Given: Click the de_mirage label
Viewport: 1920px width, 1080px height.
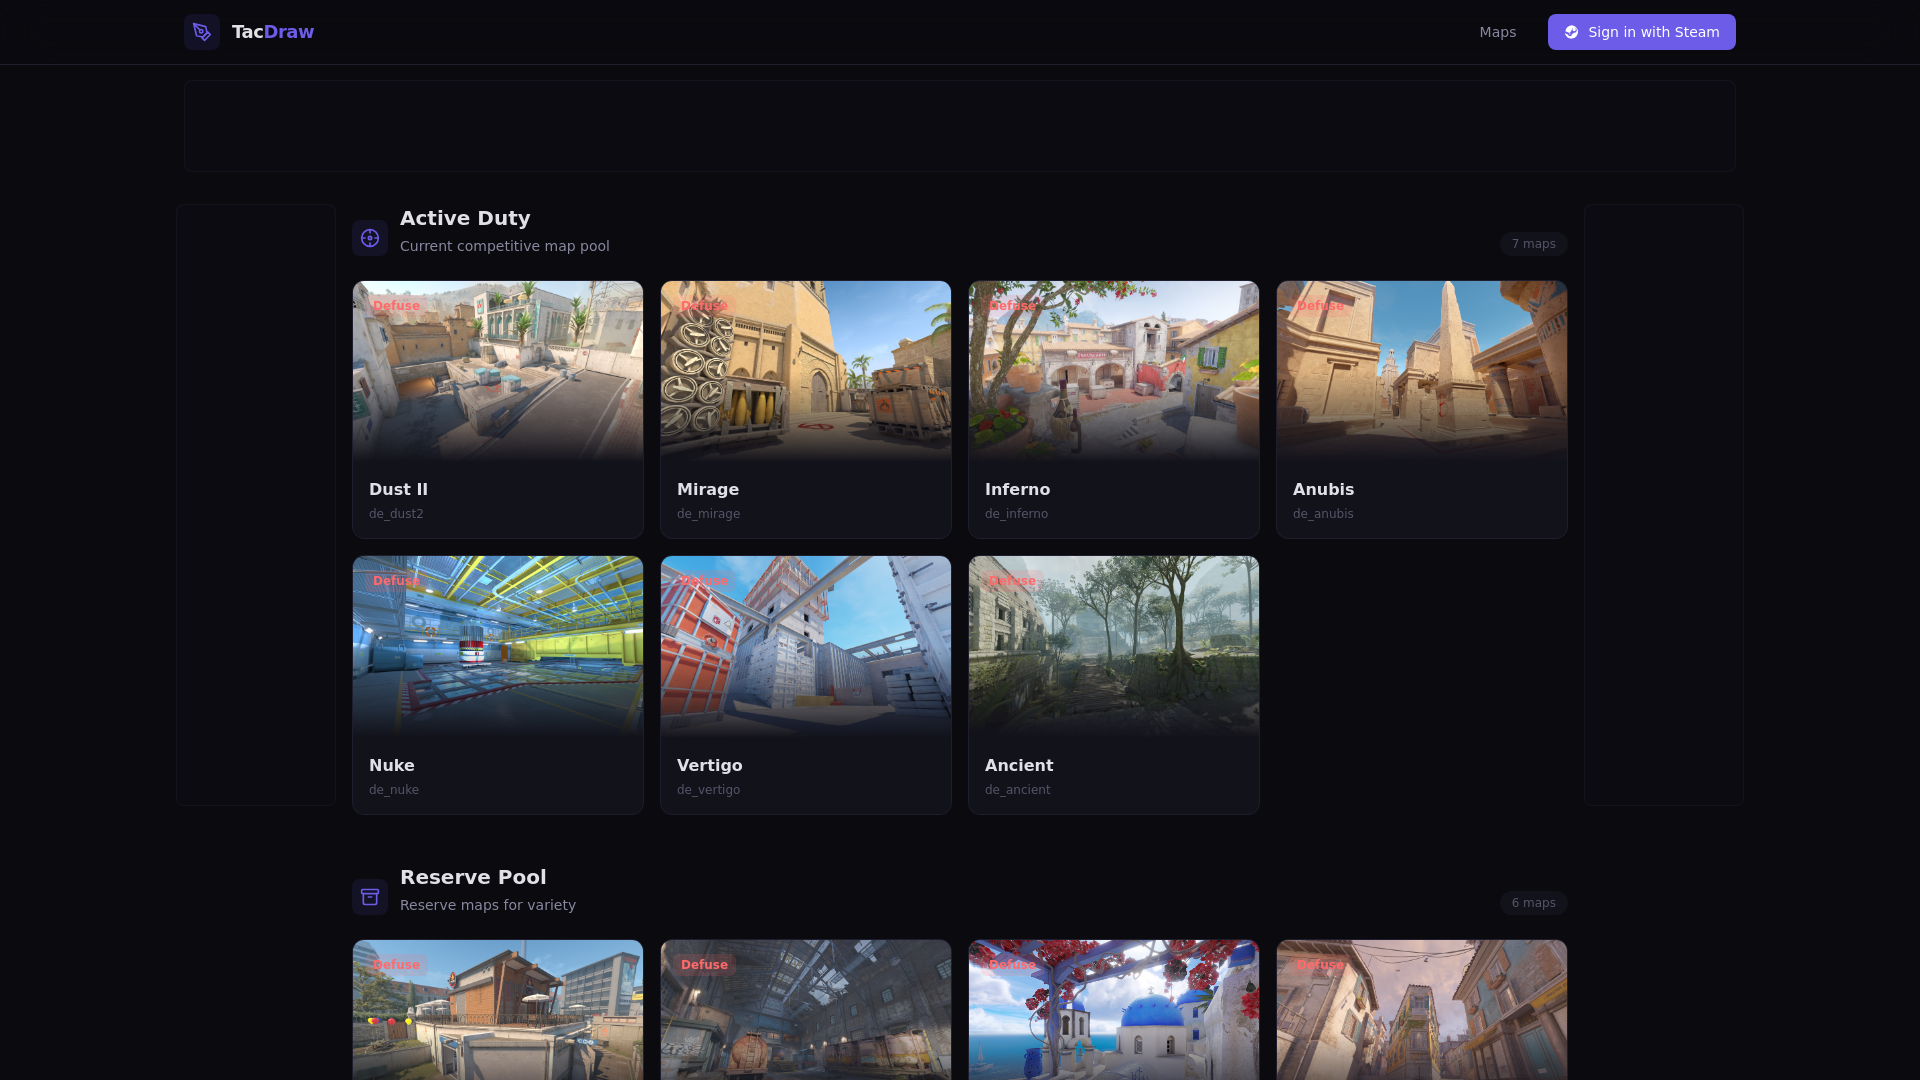Looking at the screenshot, I should click(x=708, y=514).
